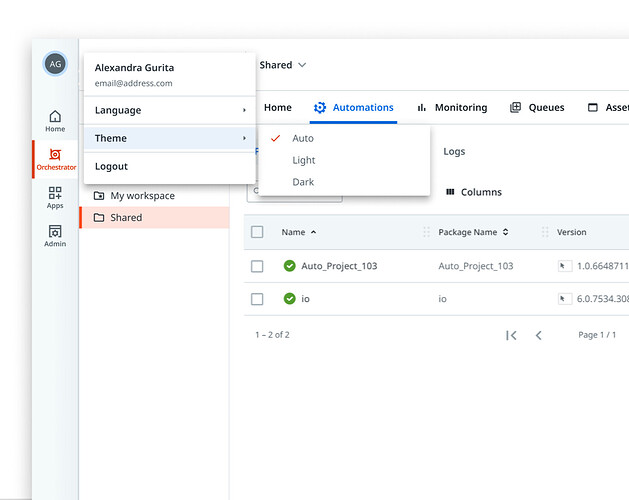Image resolution: width=629 pixels, height=500 pixels.
Task: Select My workspace in folder tree
Action: coord(154,196)
